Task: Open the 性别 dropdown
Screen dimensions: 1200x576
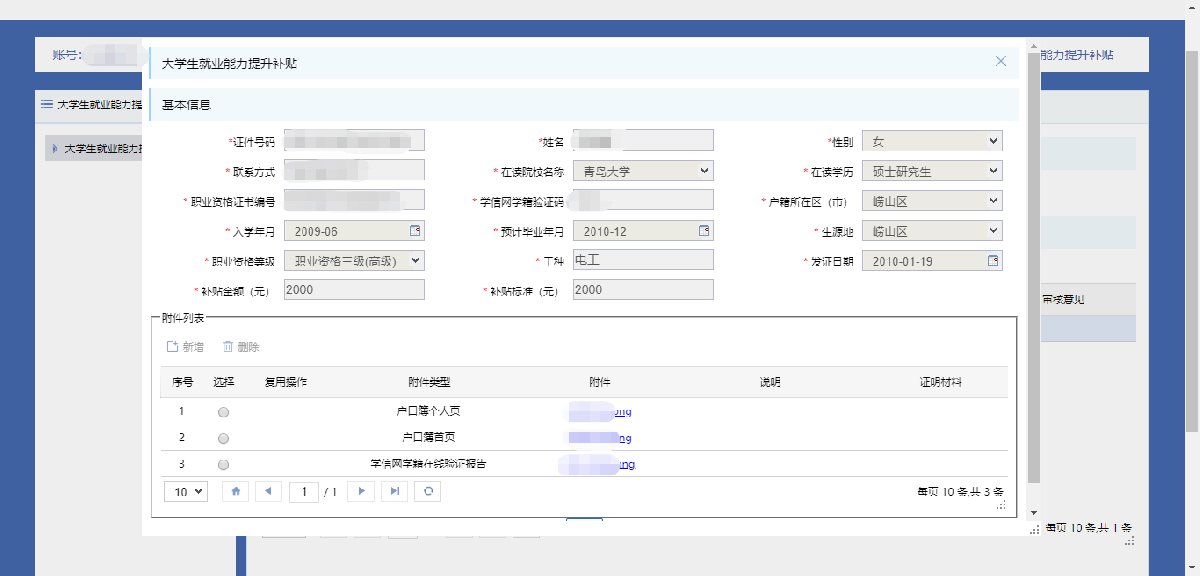Action: coord(932,141)
